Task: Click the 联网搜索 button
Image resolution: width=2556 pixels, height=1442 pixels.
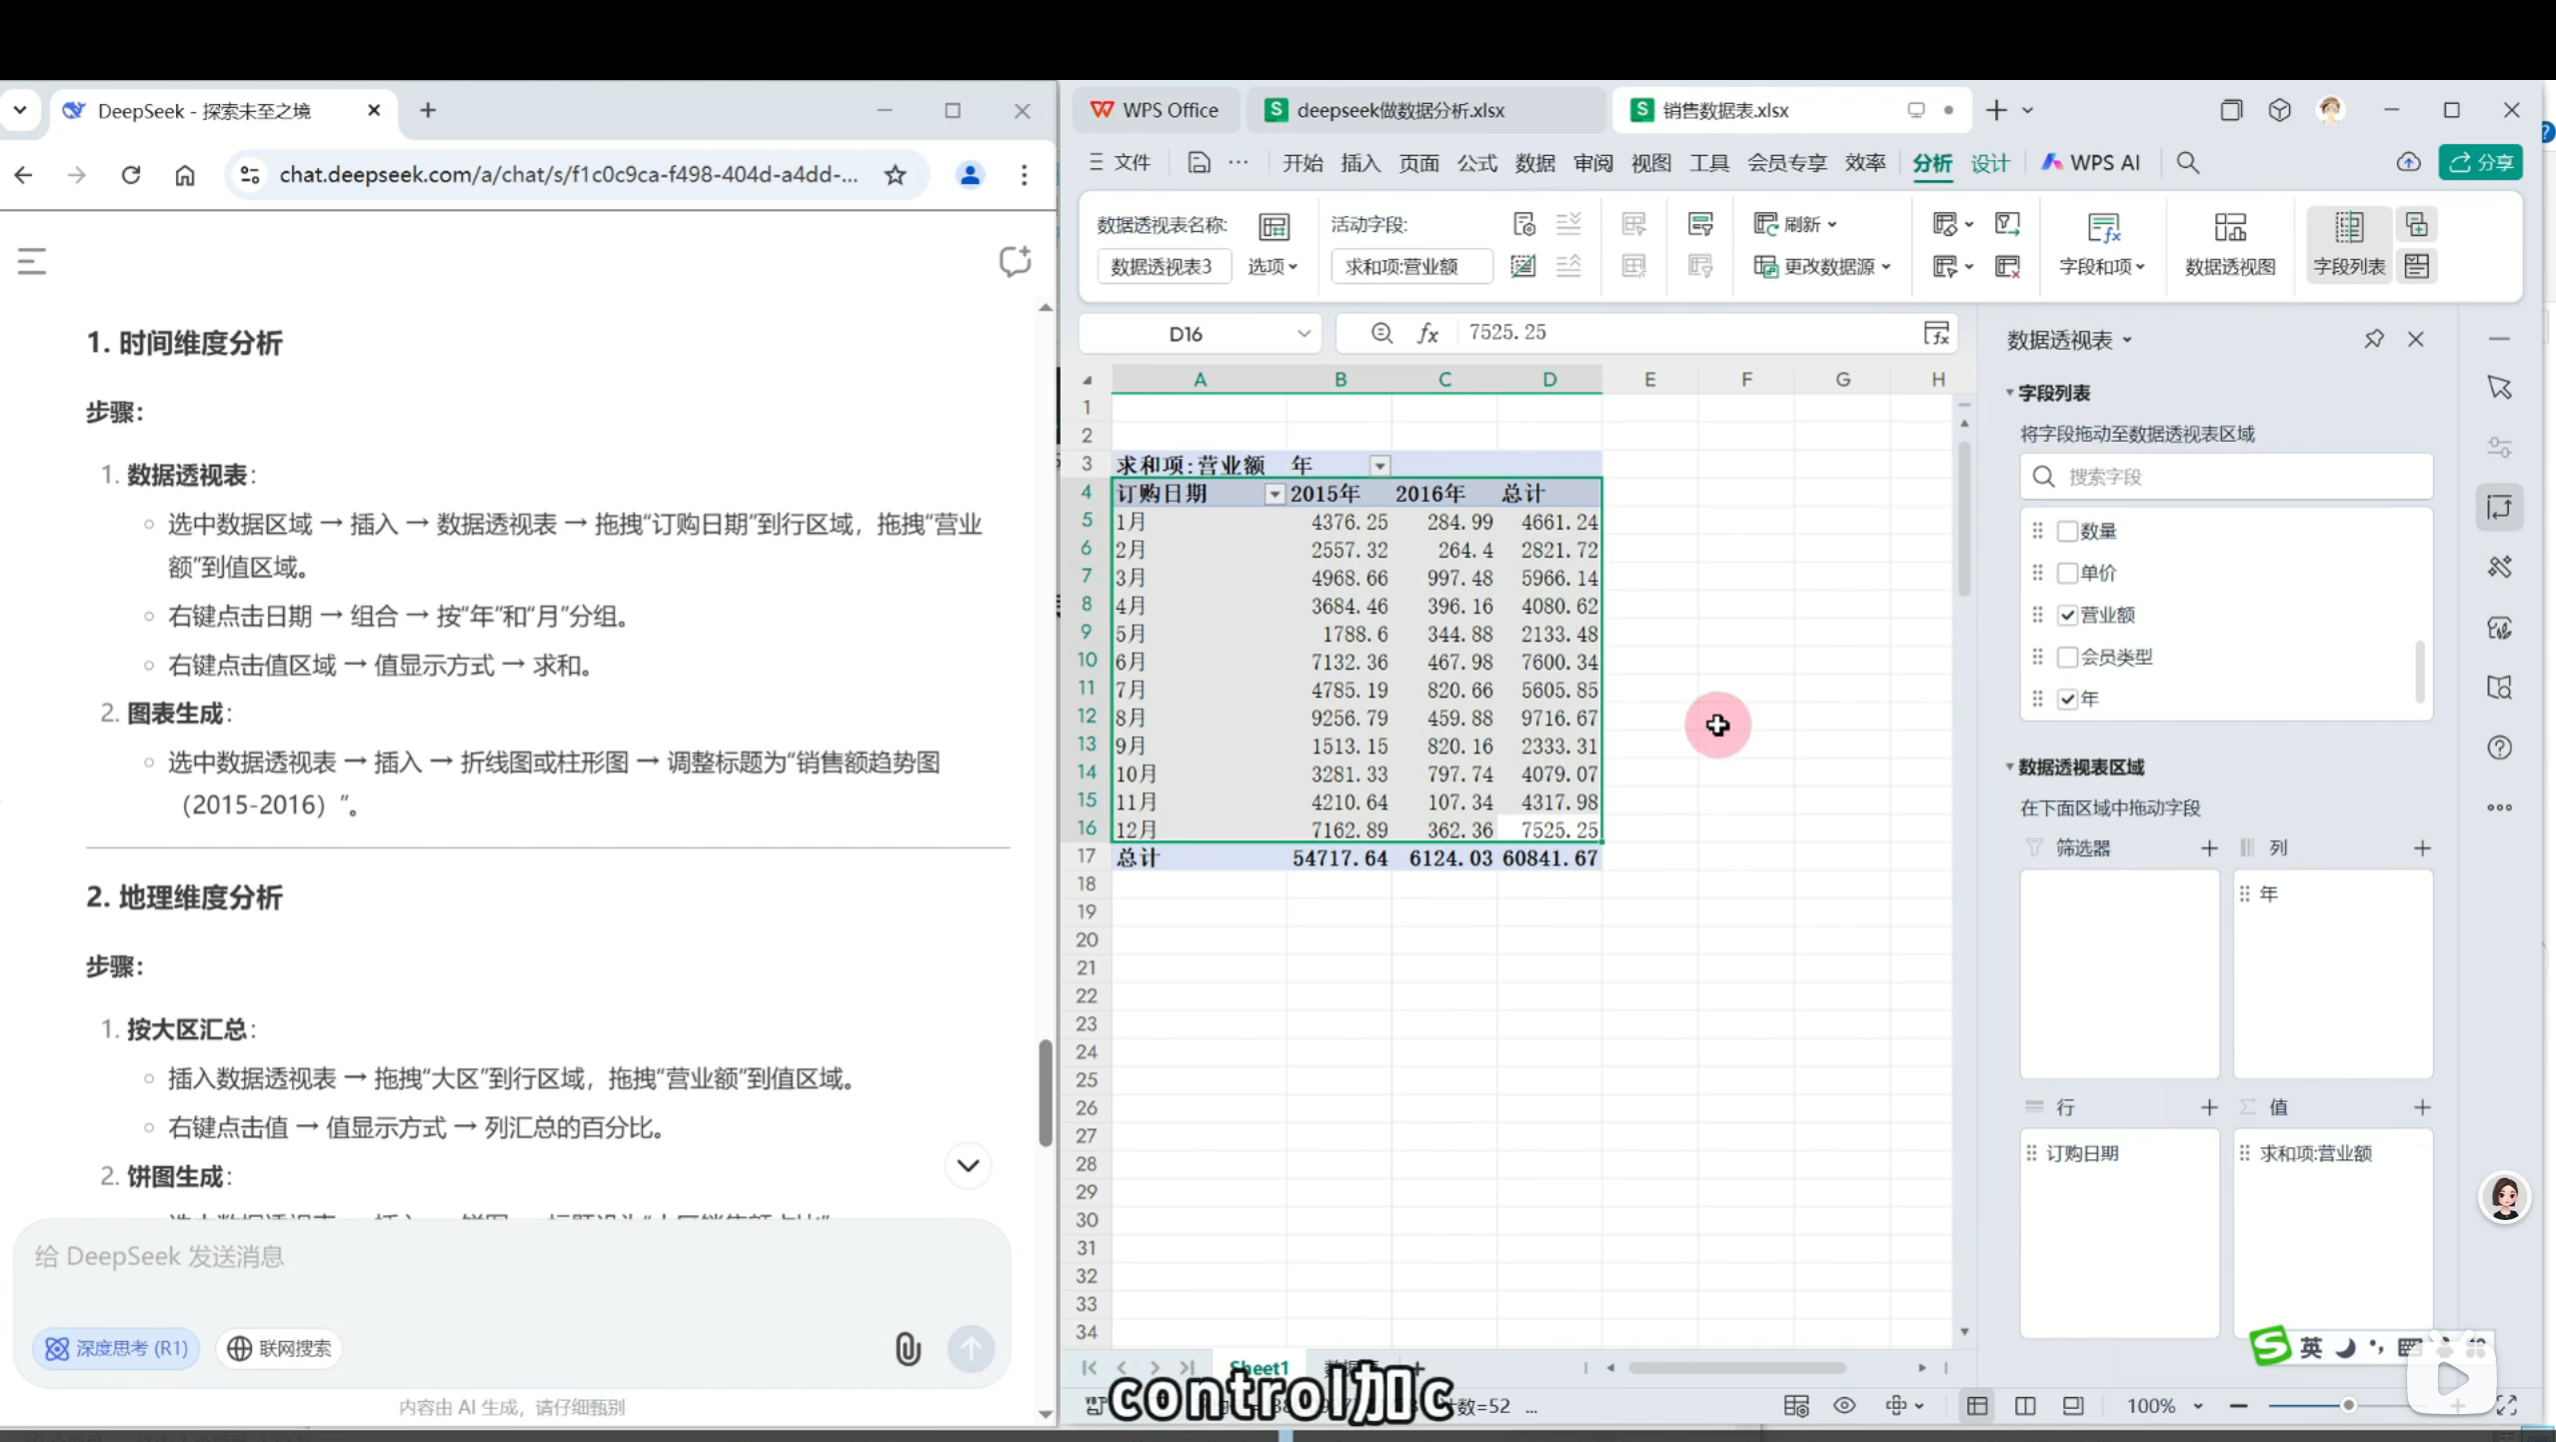Action: tap(279, 1348)
